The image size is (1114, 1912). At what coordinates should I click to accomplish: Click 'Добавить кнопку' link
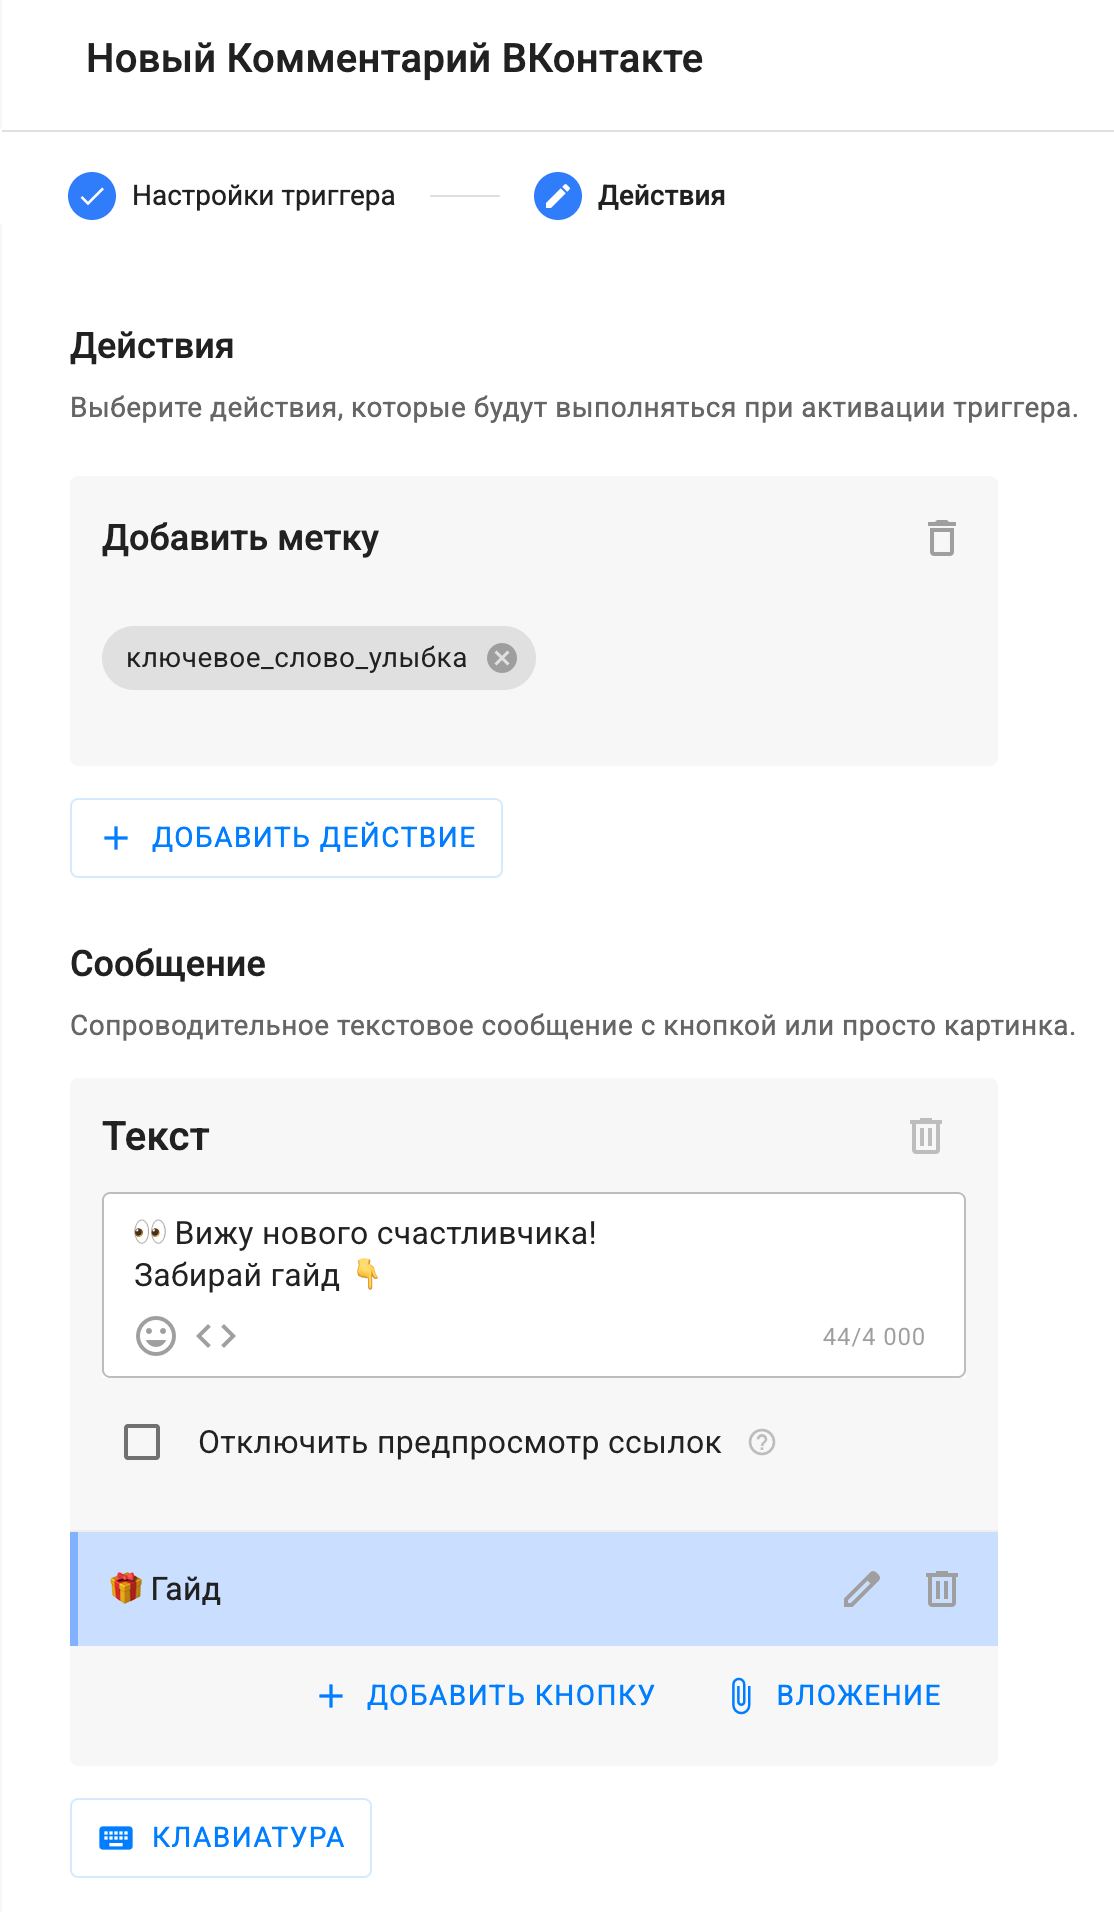(x=487, y=1696)
